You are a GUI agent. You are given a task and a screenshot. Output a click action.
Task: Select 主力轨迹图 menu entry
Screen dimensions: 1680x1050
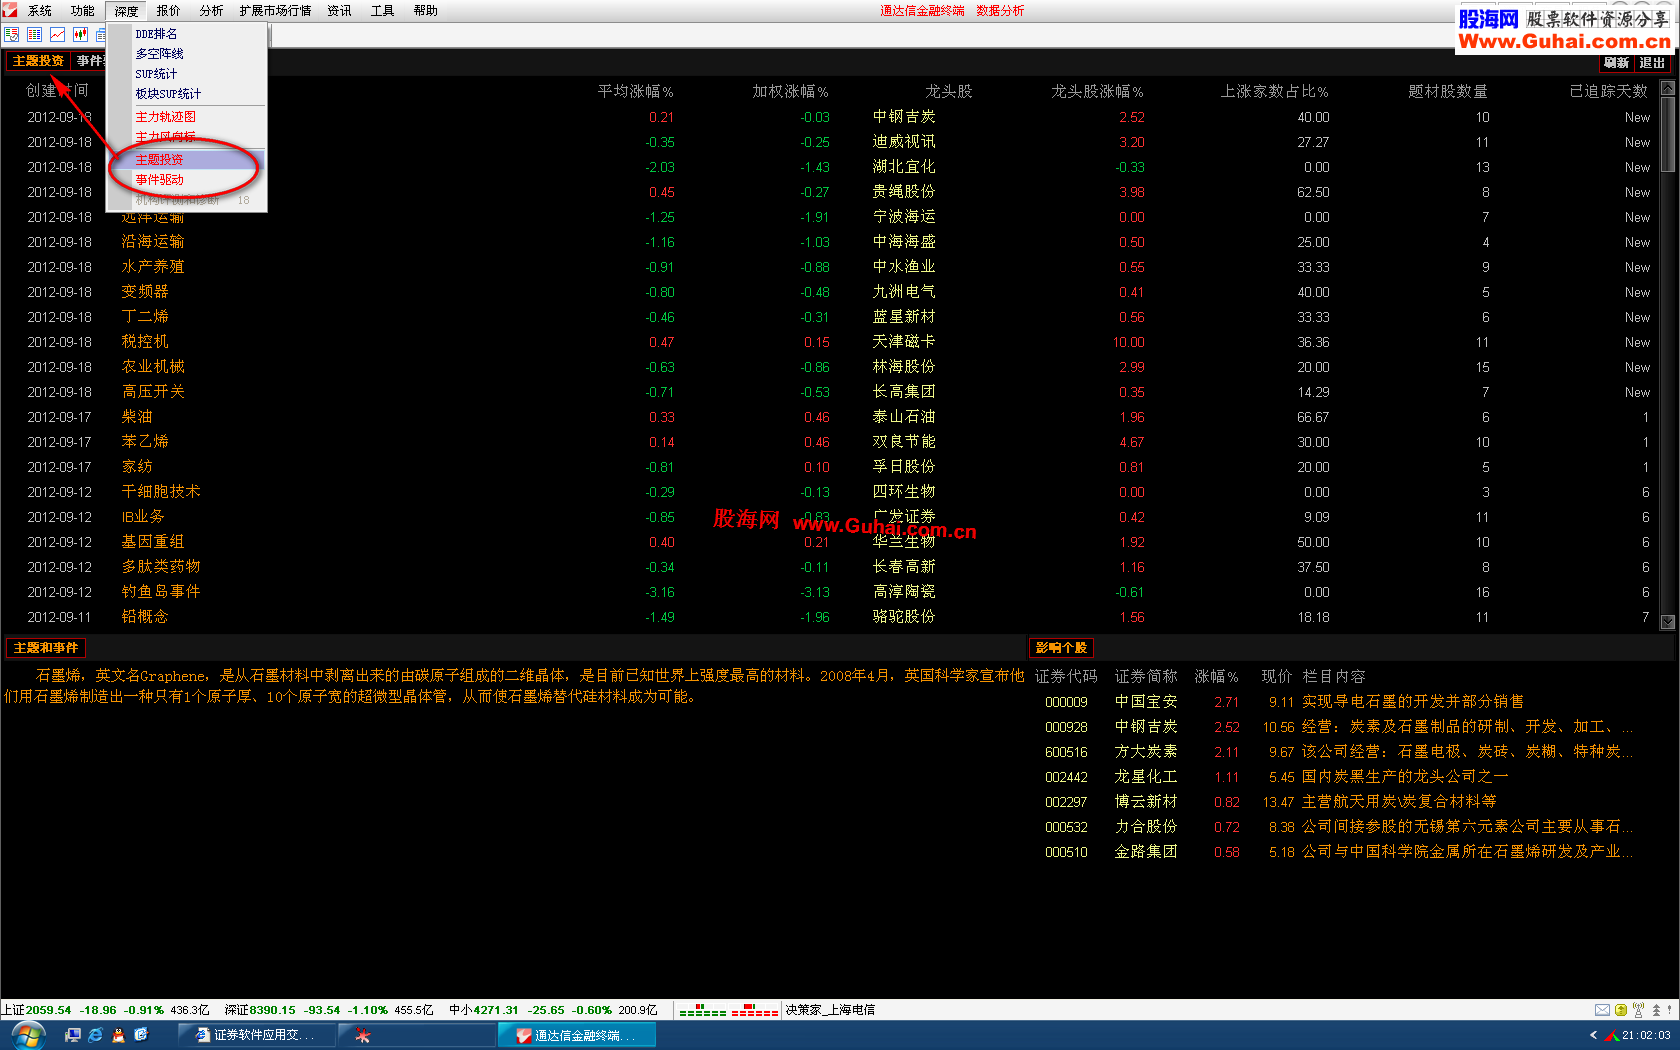186,117
